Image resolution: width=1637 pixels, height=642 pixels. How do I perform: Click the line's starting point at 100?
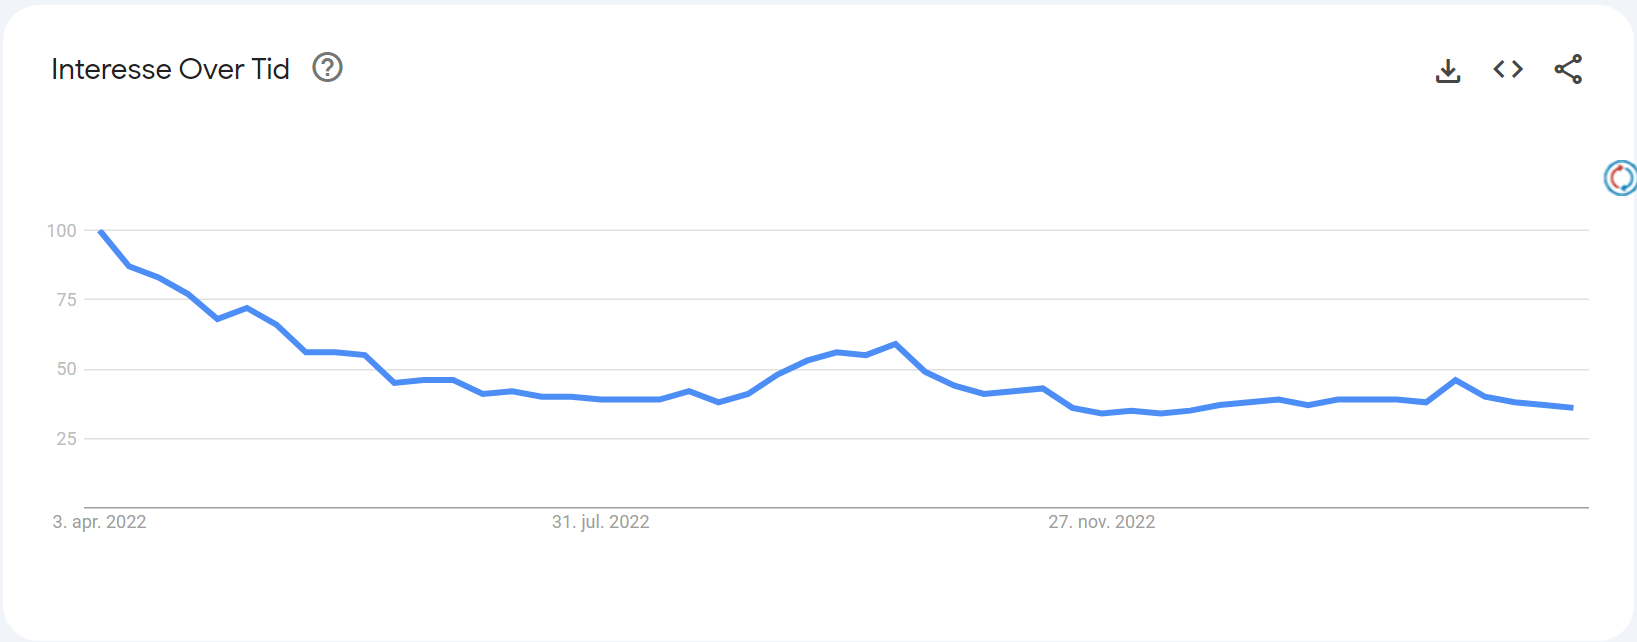click(x=101, y=231)
